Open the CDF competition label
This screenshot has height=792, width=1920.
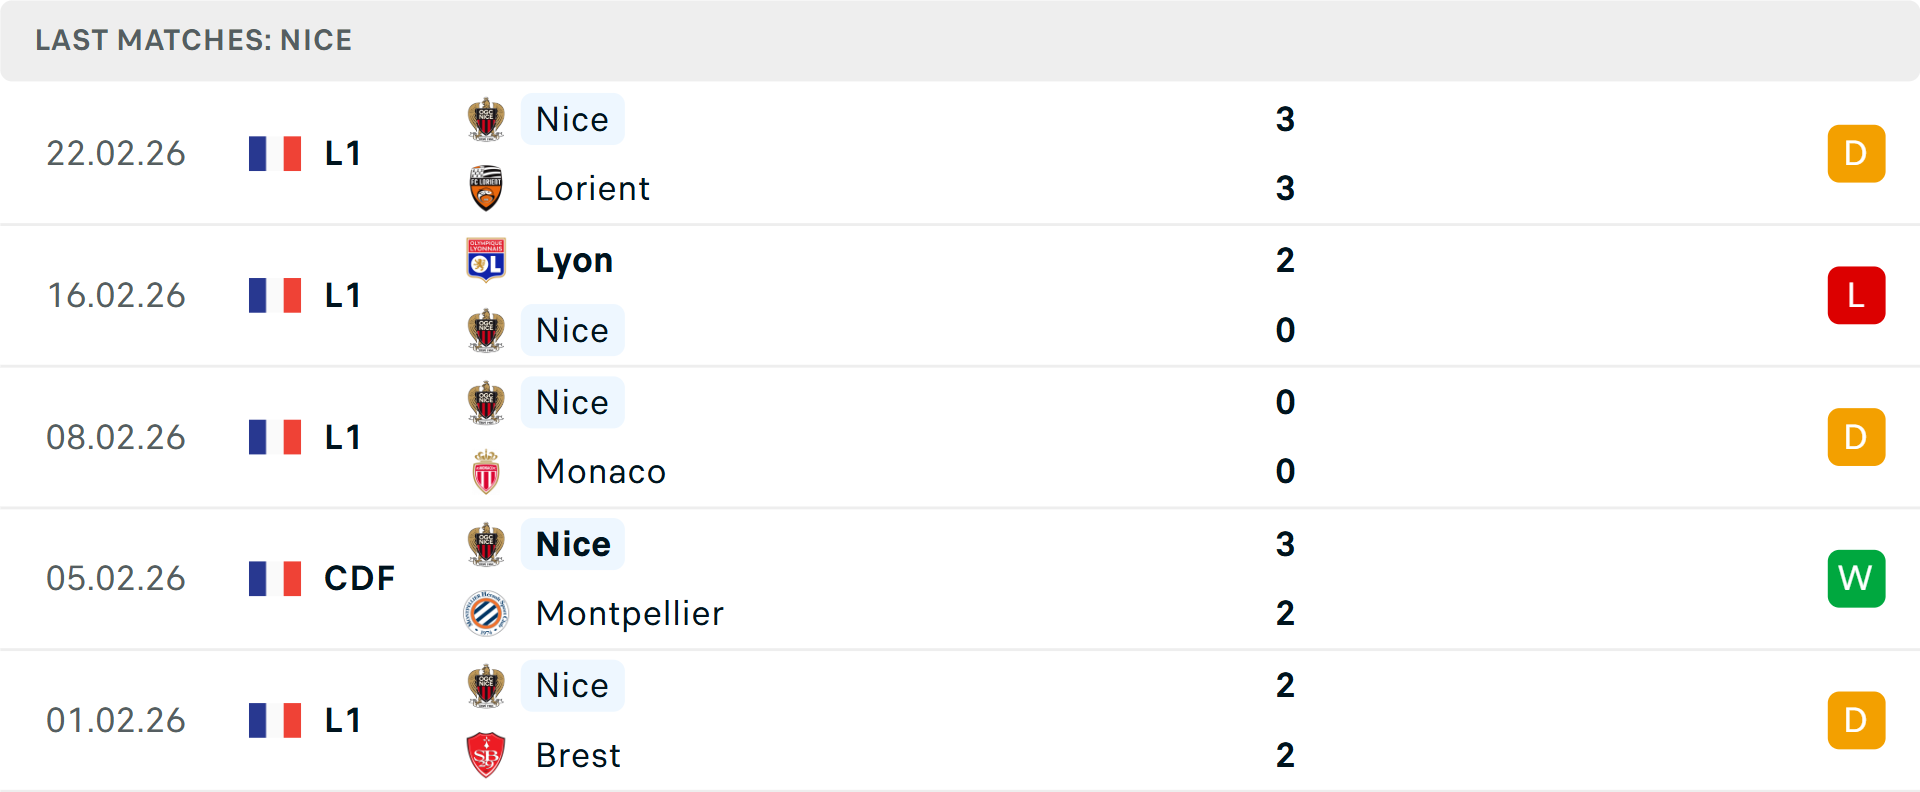point(359,578)
